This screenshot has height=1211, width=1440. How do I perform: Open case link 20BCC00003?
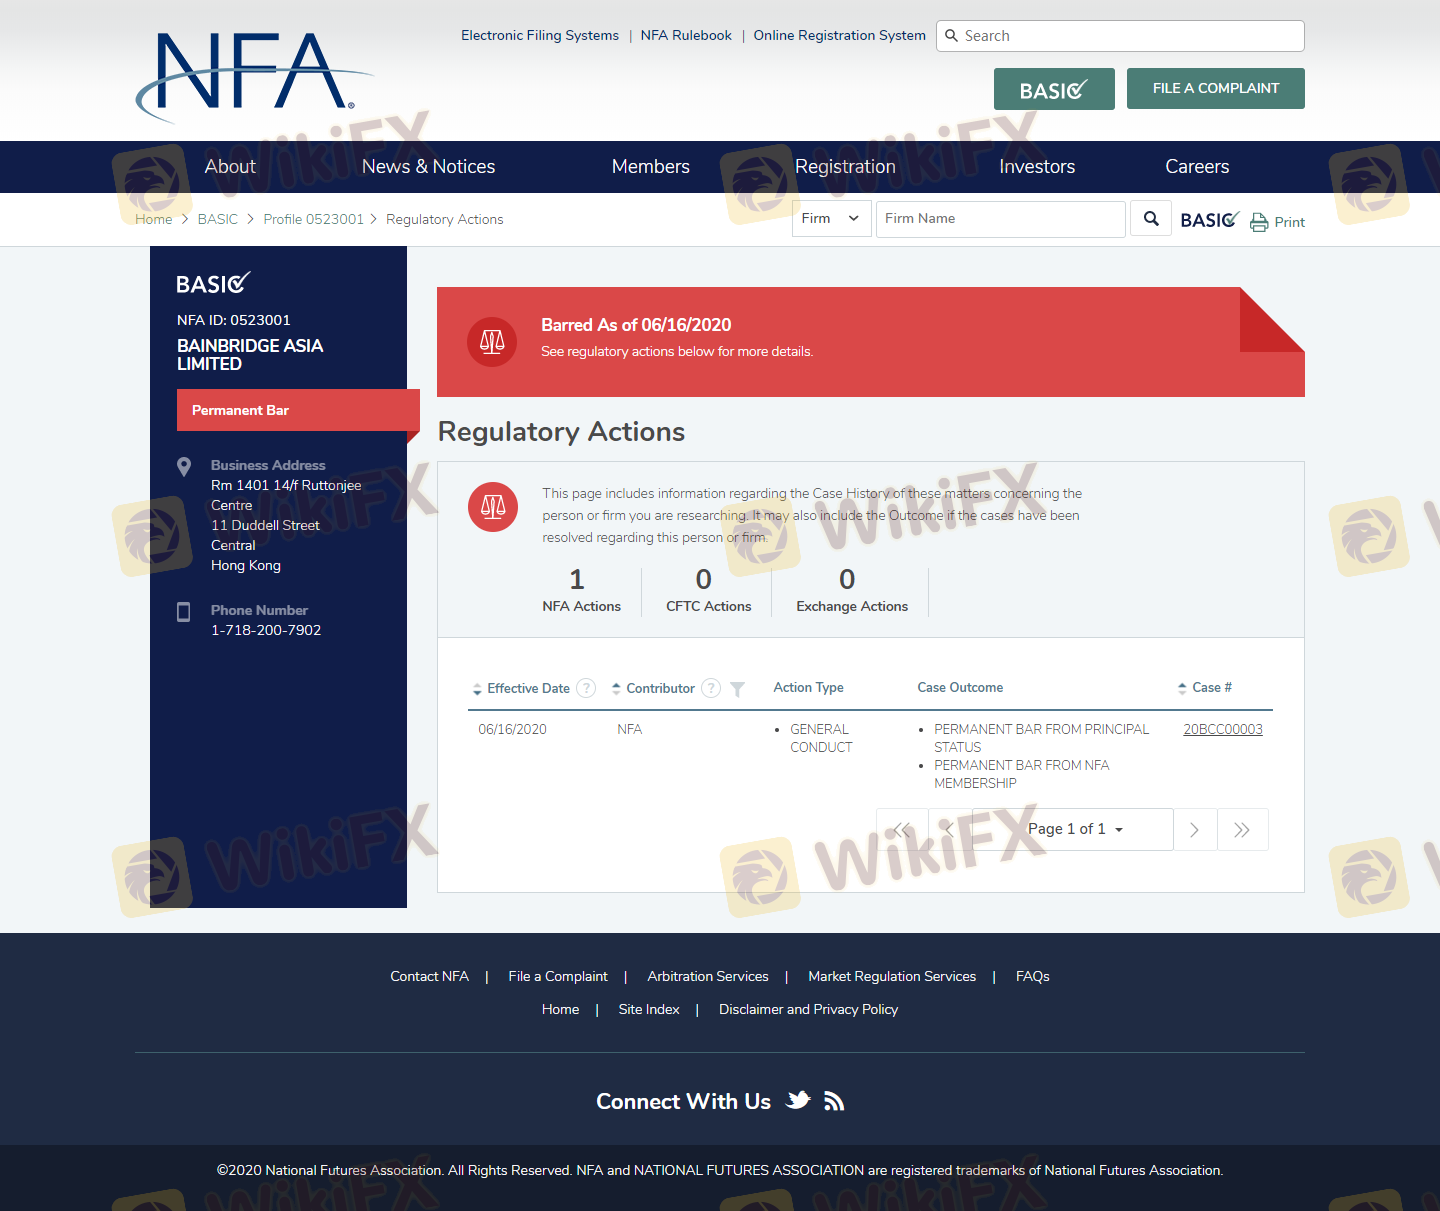1222,729
